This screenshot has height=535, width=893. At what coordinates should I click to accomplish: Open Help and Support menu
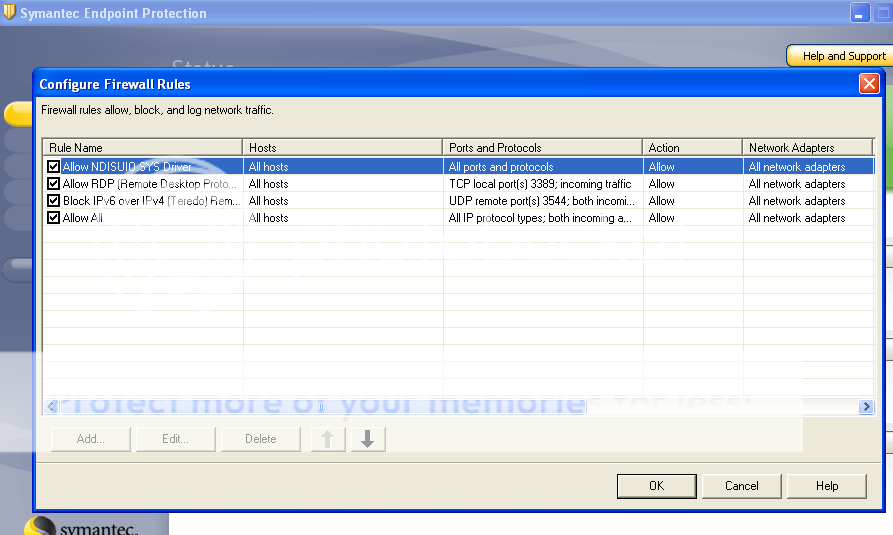(x=842, y=56)
